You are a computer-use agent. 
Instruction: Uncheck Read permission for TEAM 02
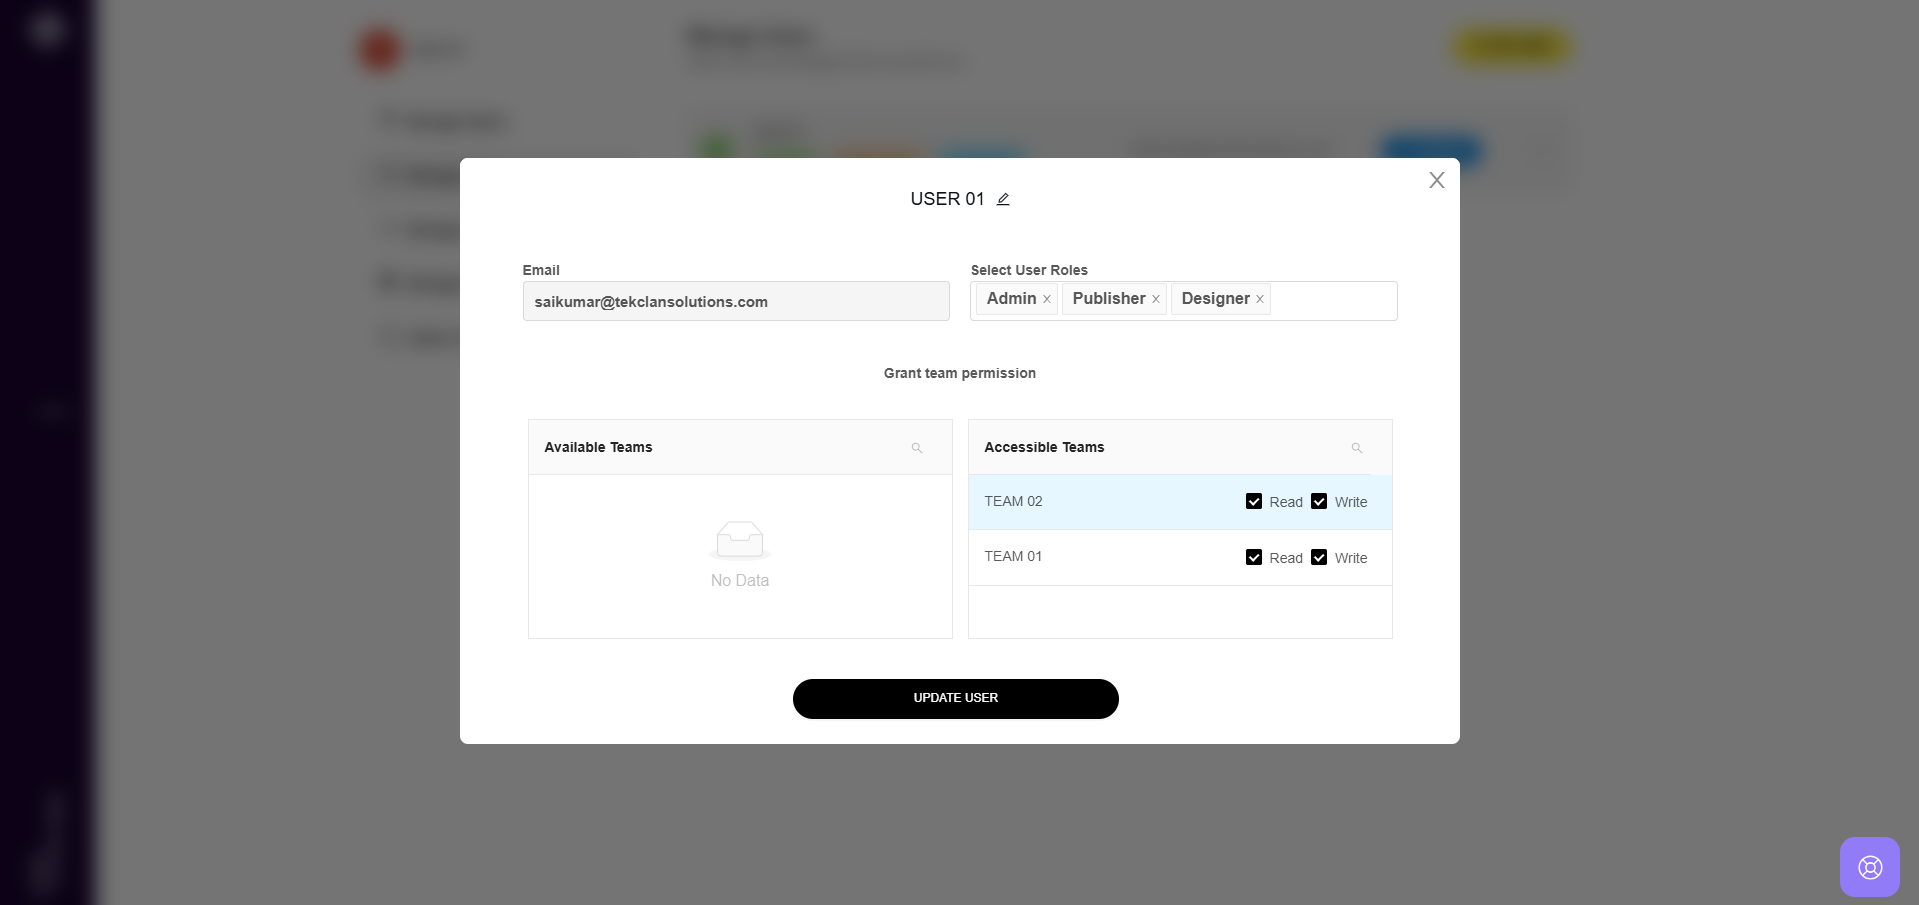coord(1254,502)
